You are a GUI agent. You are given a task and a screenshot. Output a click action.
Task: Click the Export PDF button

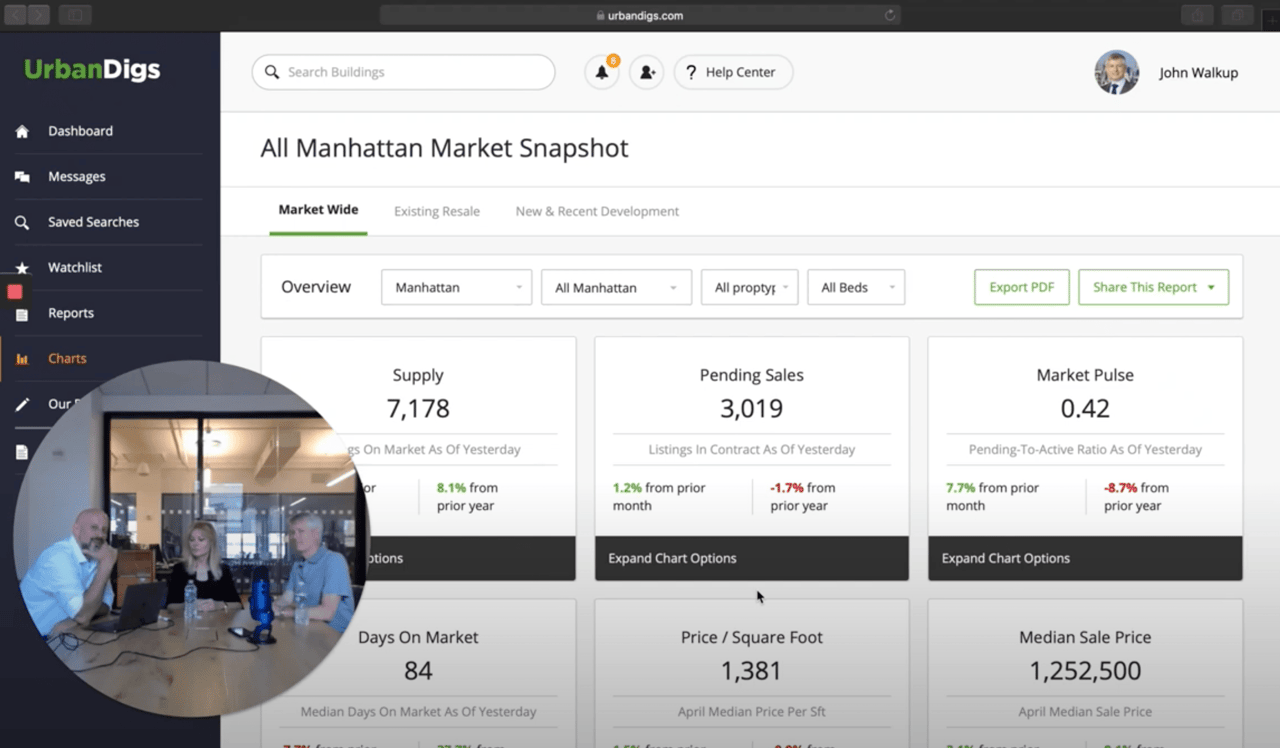pyautogui.click(x=1022, y=287)
